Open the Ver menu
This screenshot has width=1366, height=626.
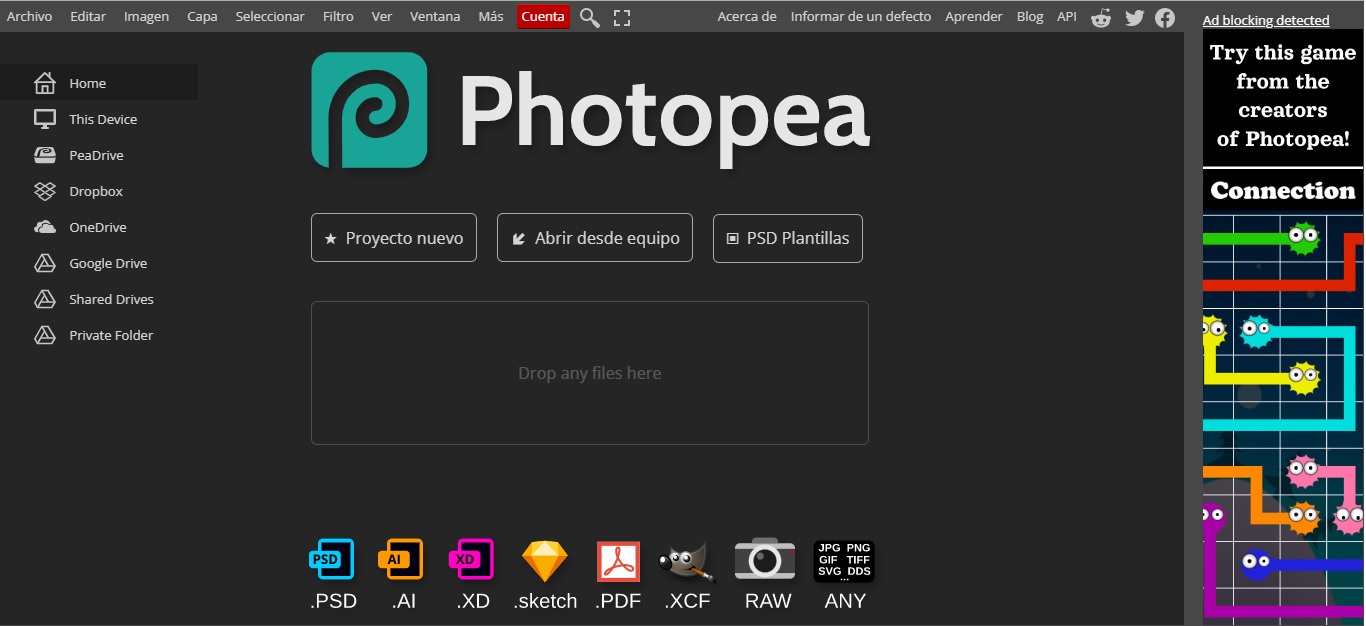coord(381,16)
